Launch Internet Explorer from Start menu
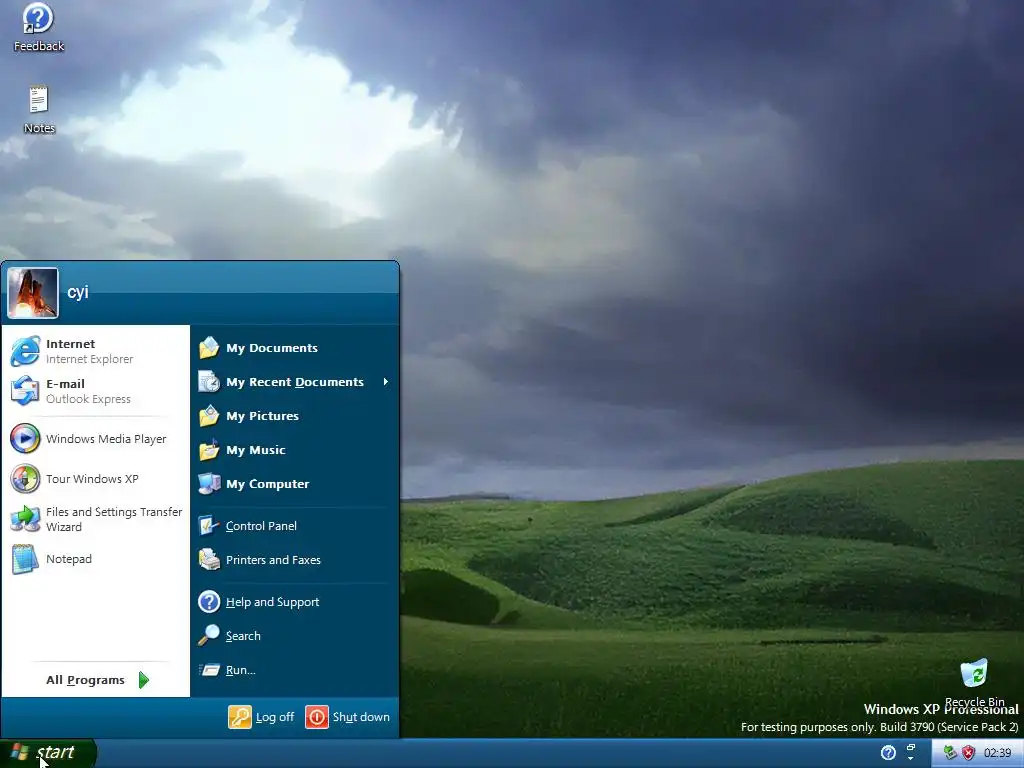This screenshot has height=768, width=1024. click(x=95, y=351)
